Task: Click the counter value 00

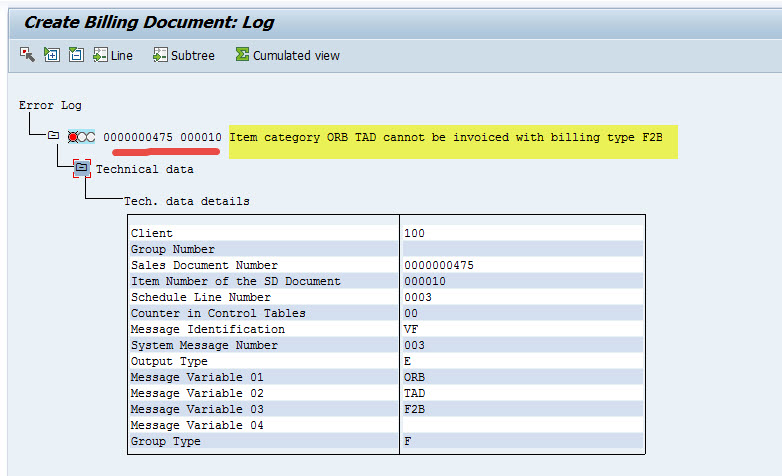Action: 410,313
